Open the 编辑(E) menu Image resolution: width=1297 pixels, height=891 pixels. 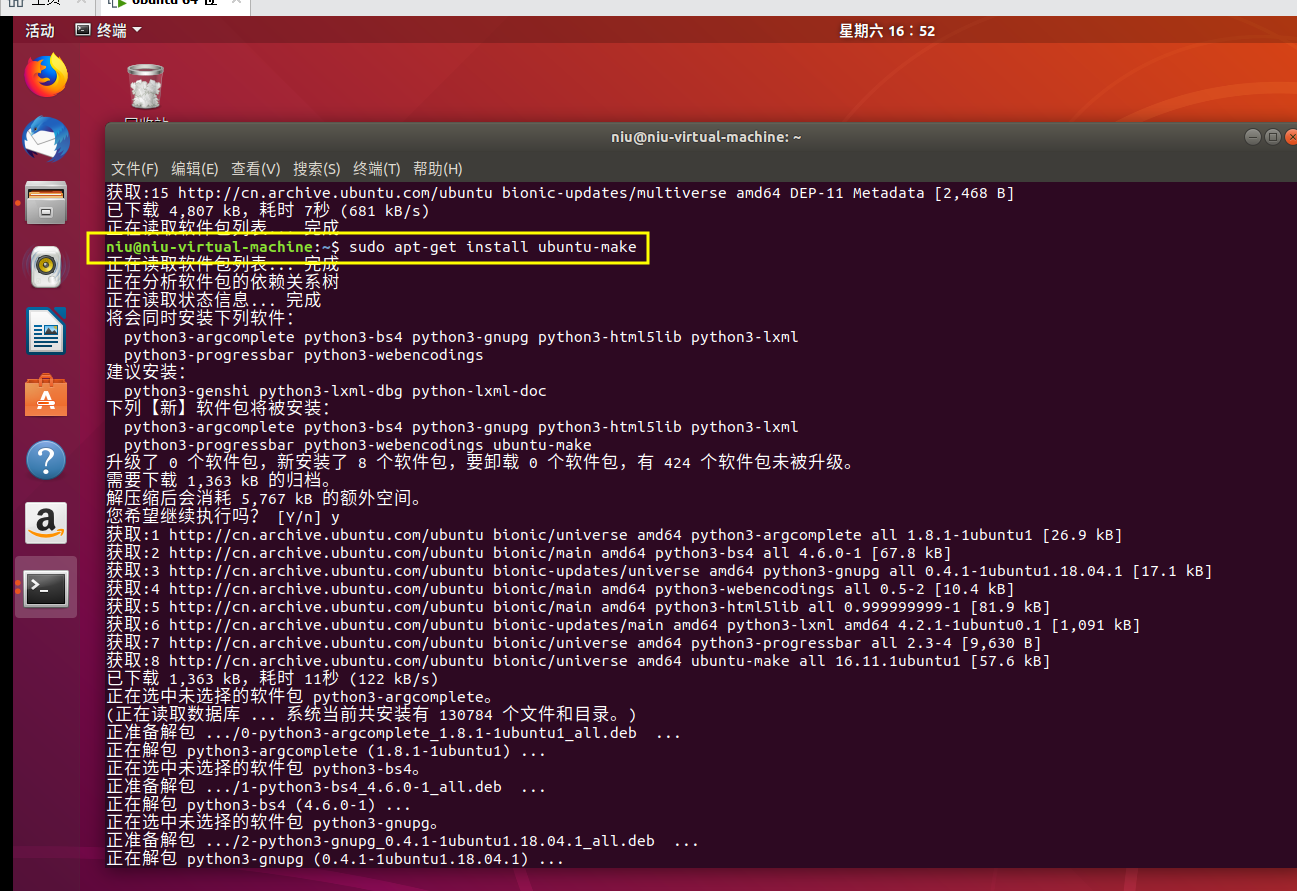click(x=195, y=169)
